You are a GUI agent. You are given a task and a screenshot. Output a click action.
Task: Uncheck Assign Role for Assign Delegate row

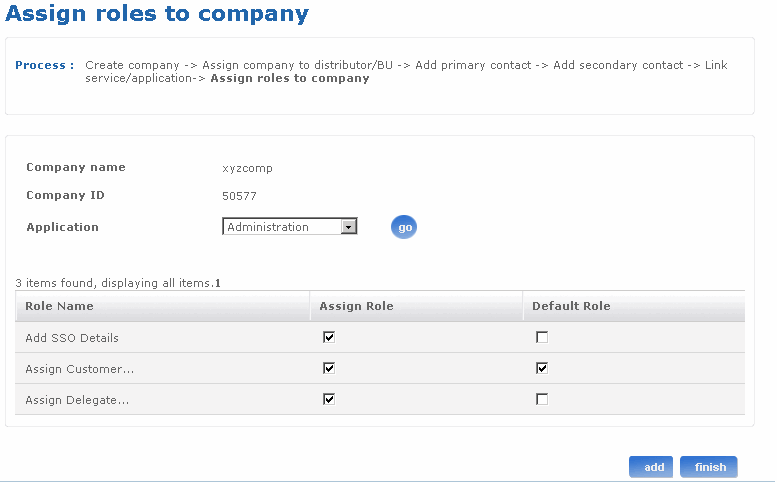(x=329, y=399)
